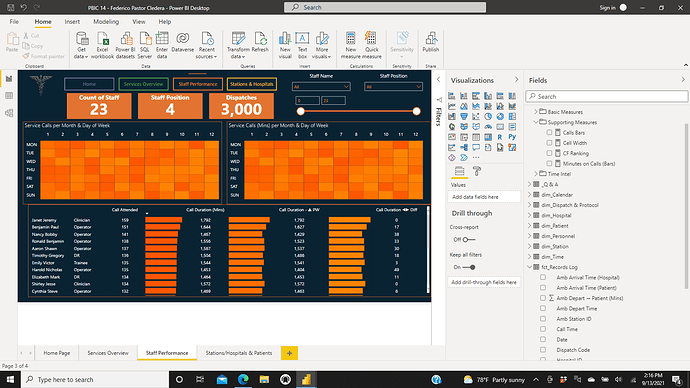This screenshot has height=388, width=690.
Task: Open the Insert ribbon tab
Action: click(72, 22)
